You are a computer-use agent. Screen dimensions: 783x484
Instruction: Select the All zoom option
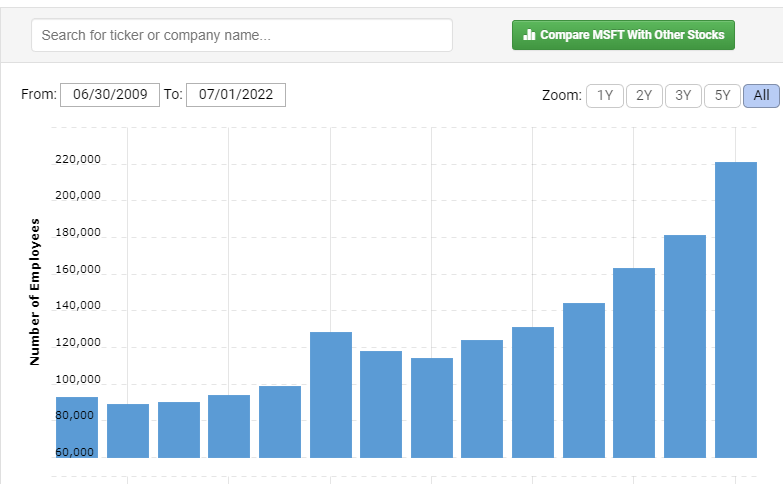pos(761,95)
